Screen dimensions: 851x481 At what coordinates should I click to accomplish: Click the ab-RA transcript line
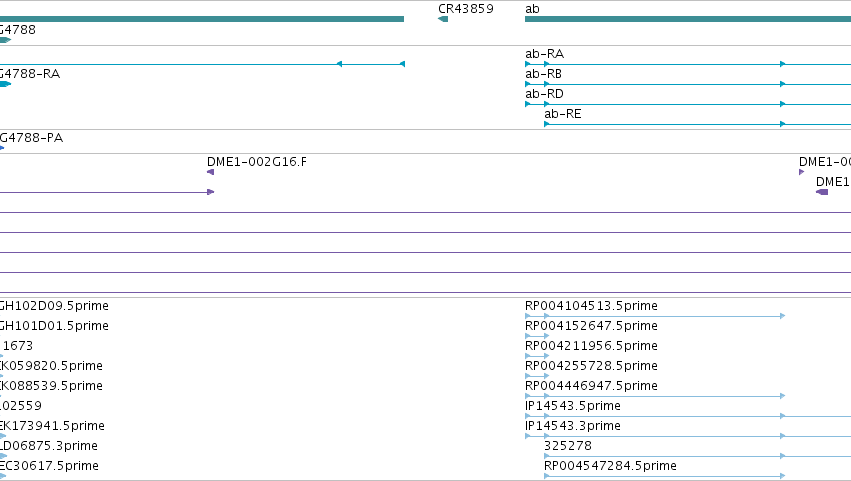pos(688,64)
